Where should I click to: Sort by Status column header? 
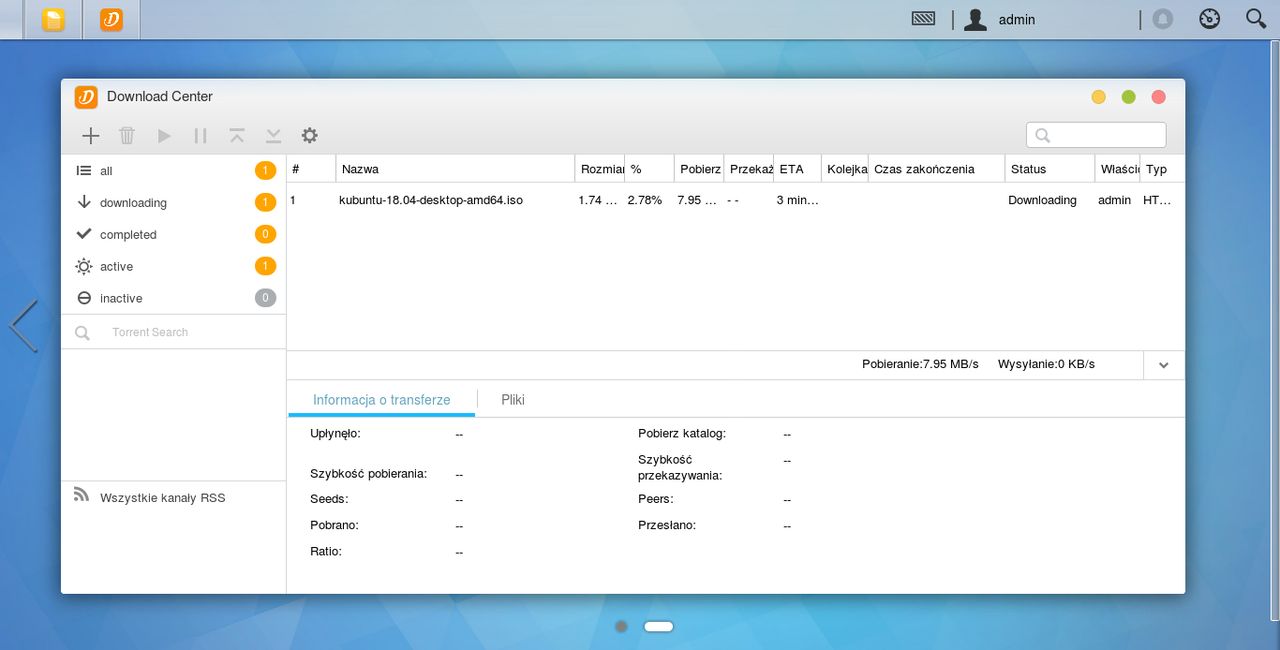tap(1050, 169)
